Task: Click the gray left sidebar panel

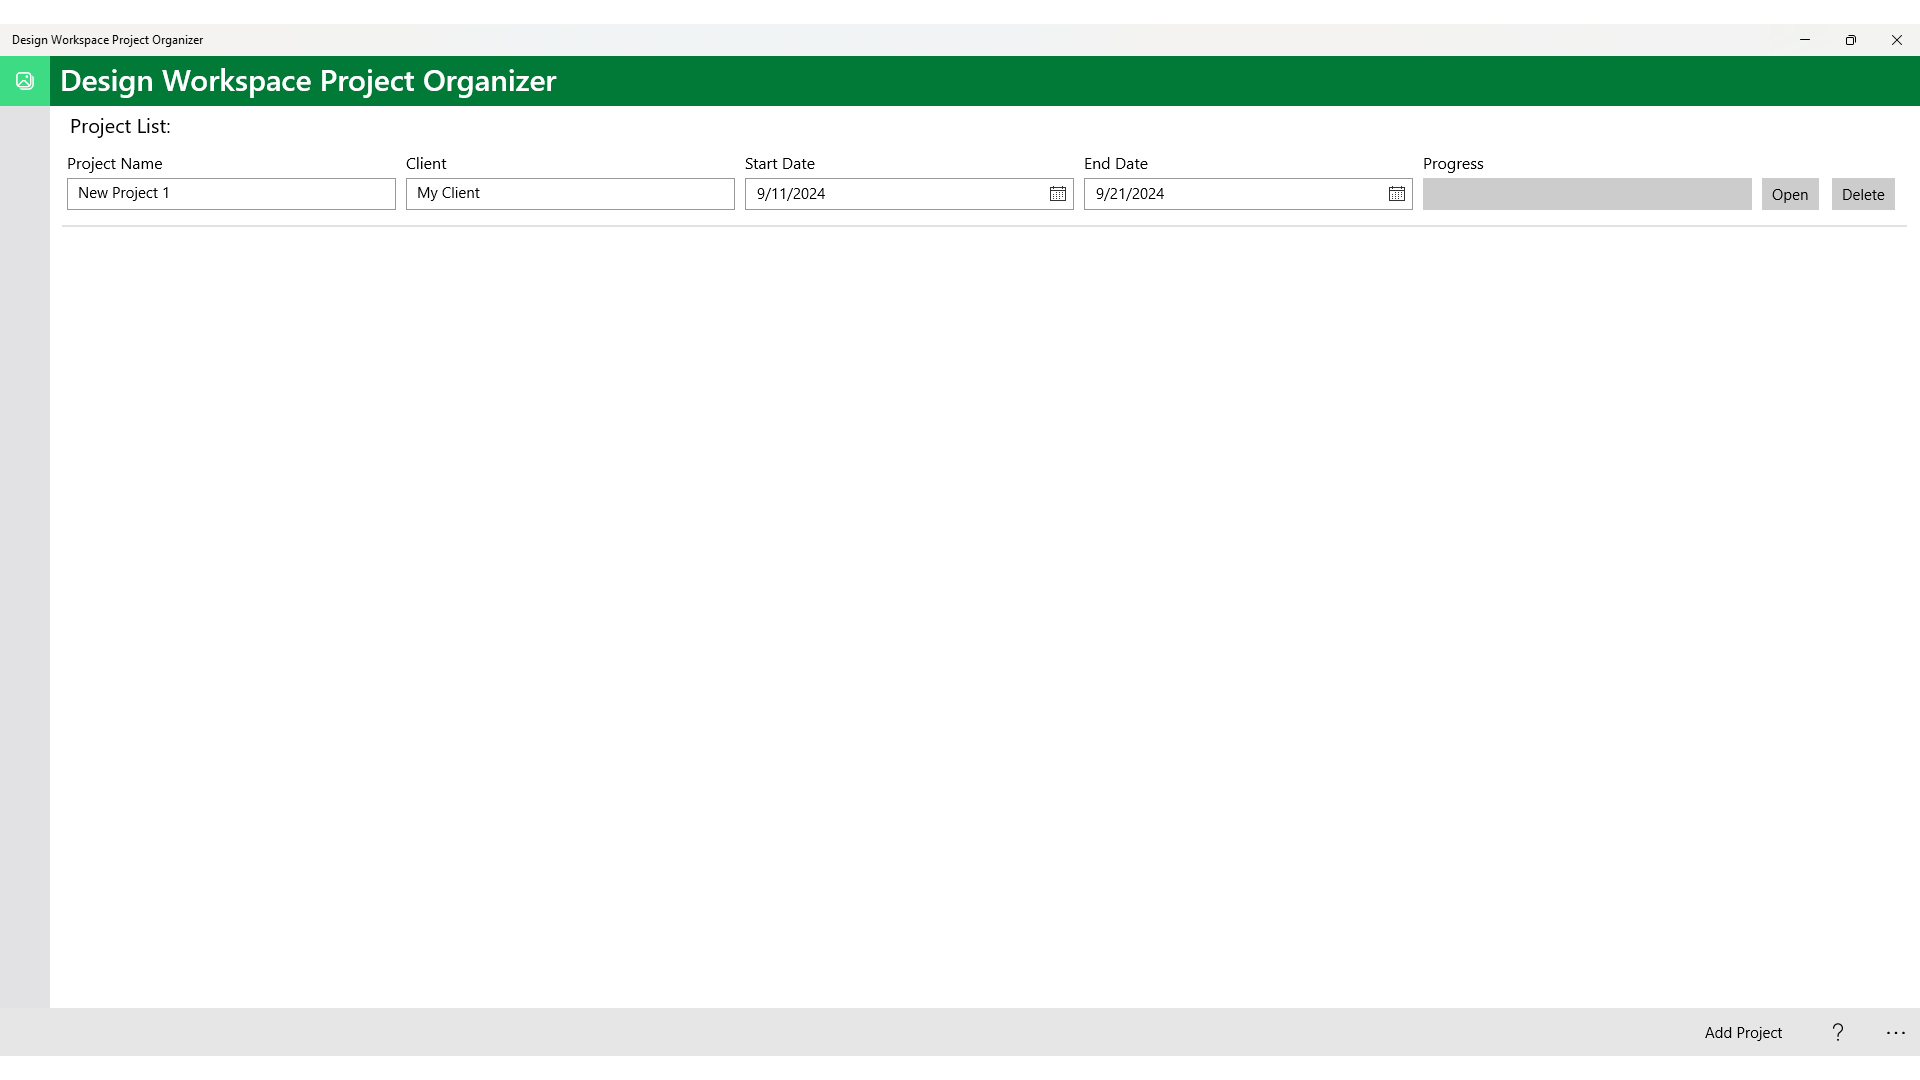Action: [25, 550]
